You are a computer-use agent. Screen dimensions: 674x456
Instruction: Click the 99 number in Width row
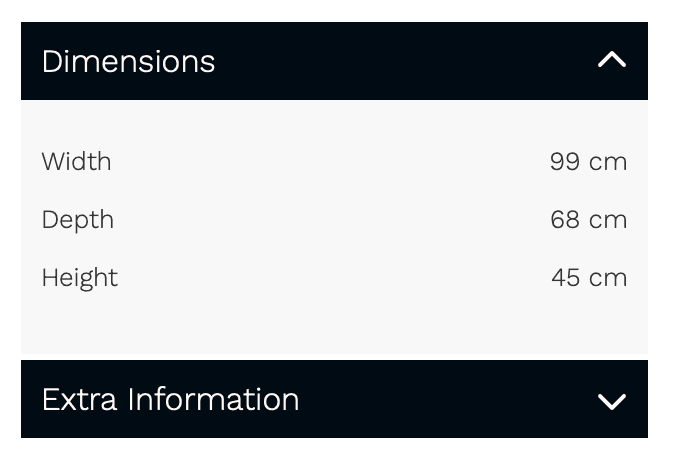(565, 162)
